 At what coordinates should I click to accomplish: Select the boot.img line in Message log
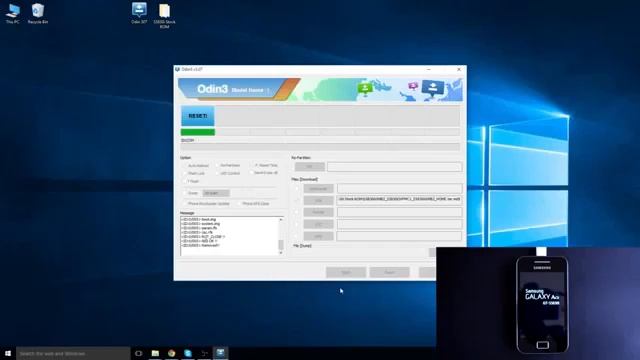199,219
